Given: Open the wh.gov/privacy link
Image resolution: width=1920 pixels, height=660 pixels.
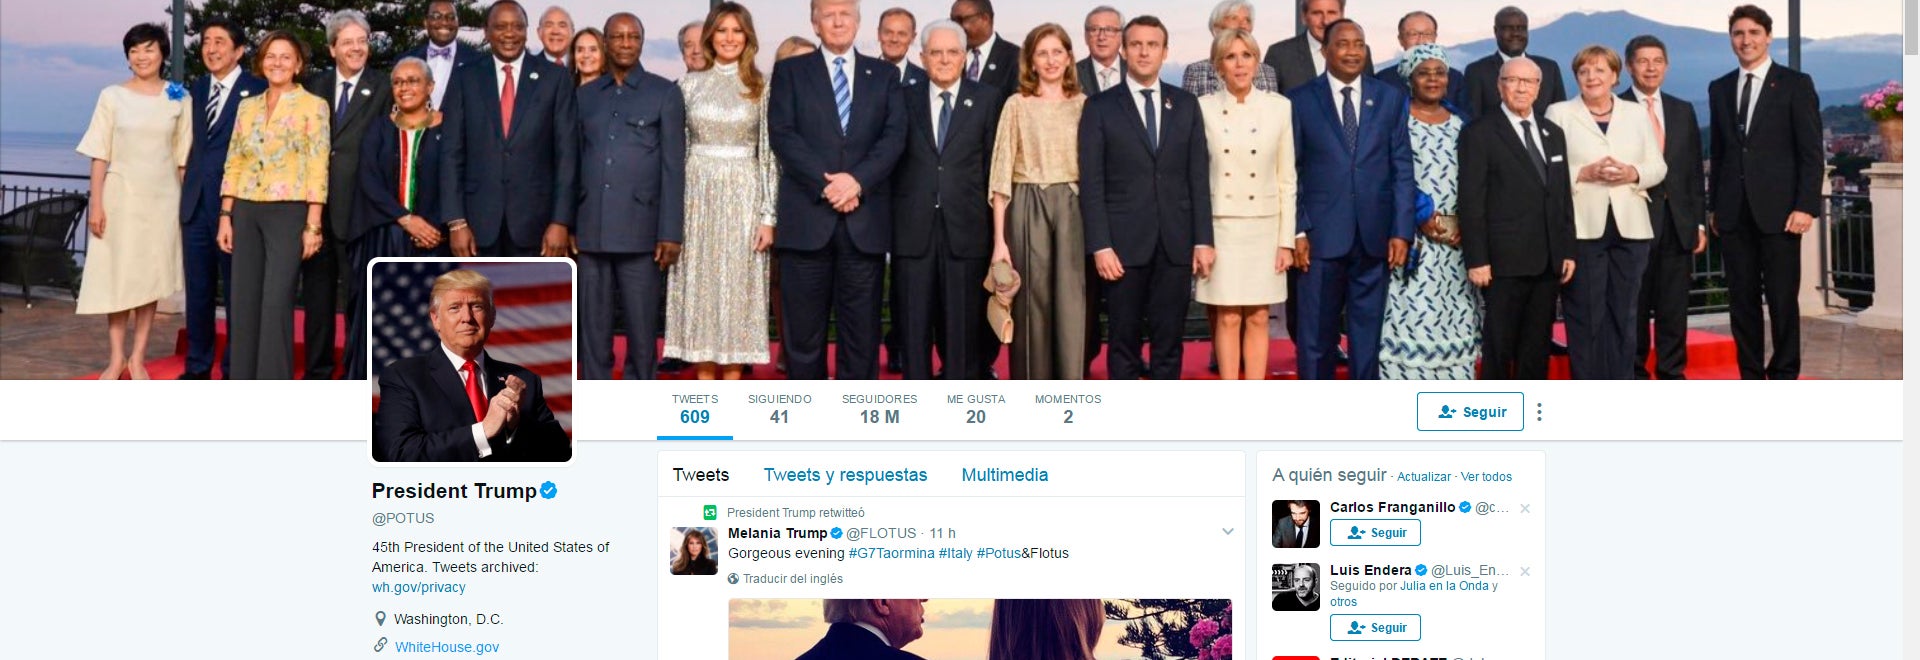Looking at the screenshot, I should tap(419, 588).
